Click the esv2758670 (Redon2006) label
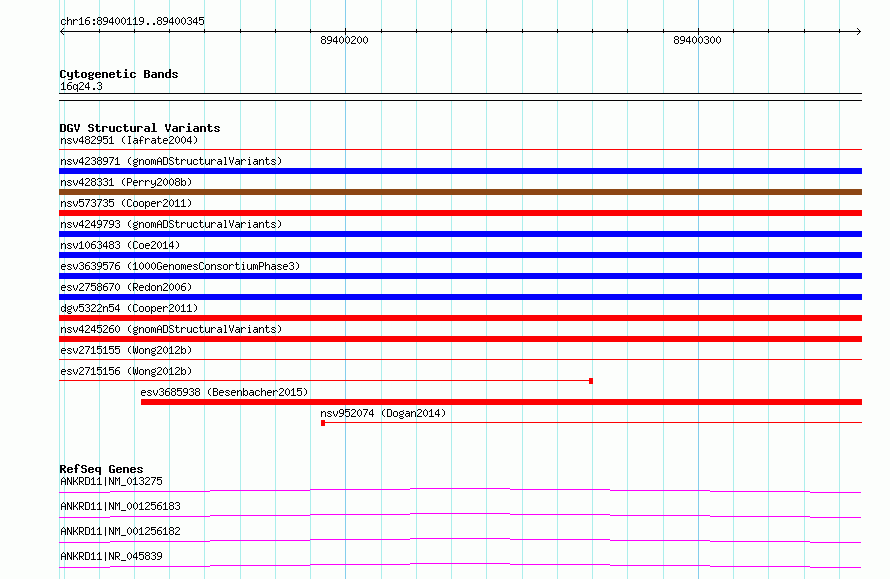Screen dimensions: 890x579 (126, 287)
